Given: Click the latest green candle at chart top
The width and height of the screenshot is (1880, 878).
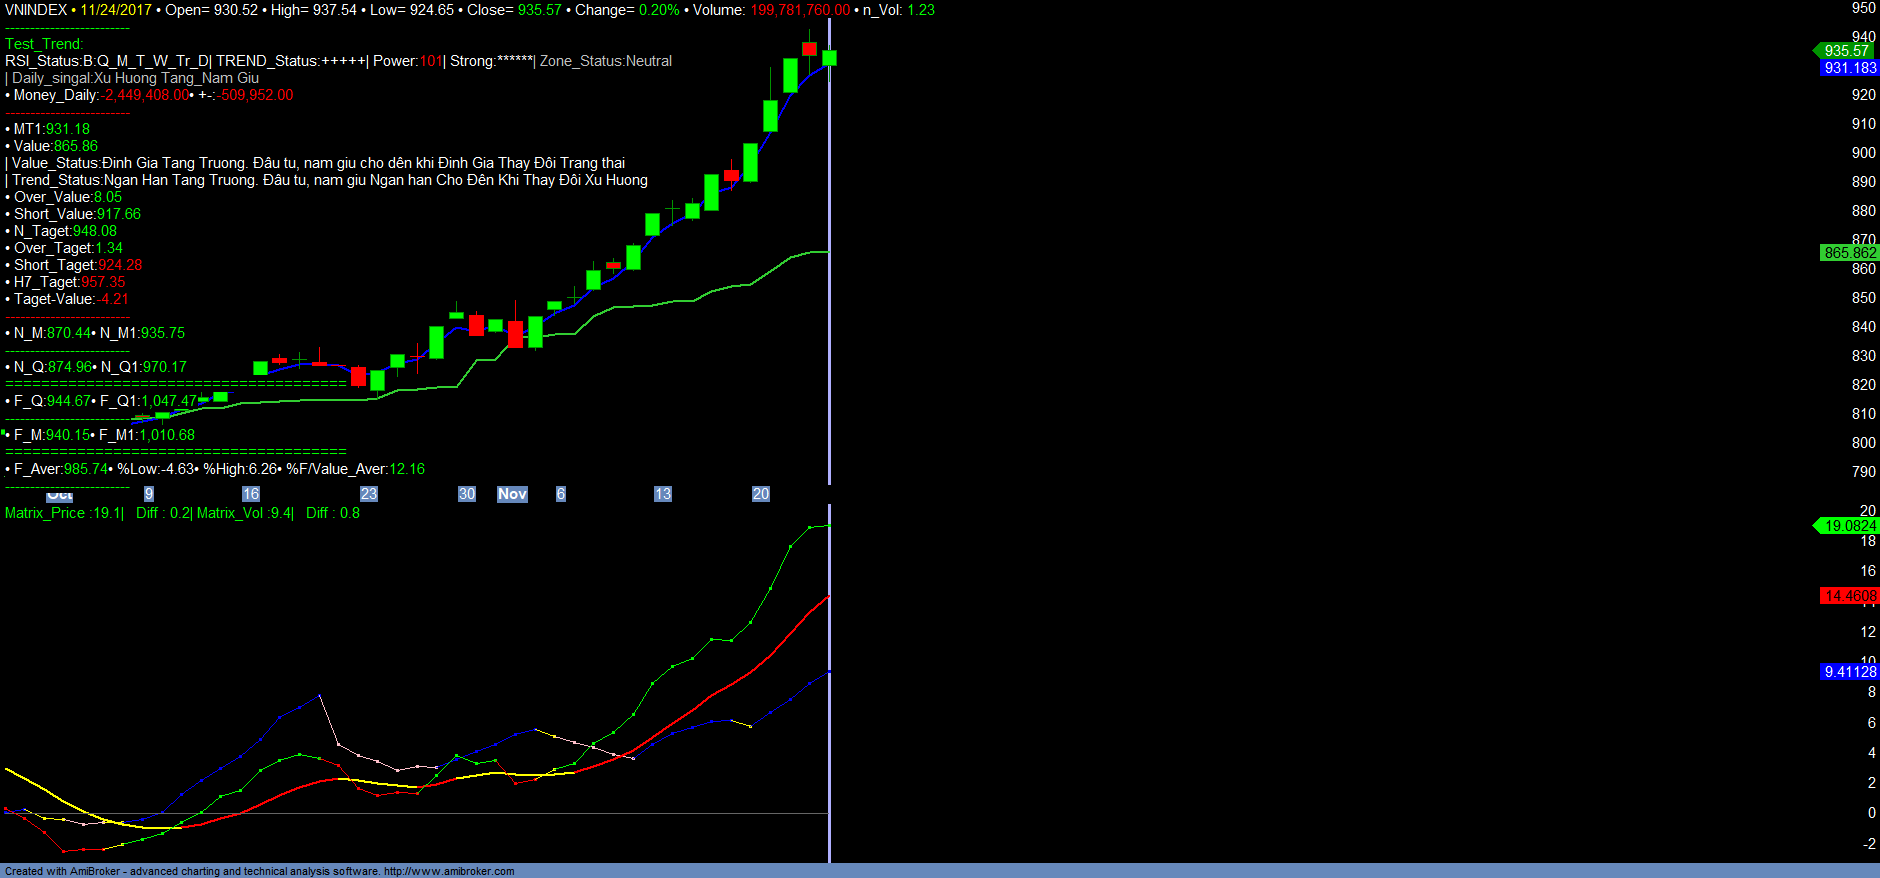Looking at the screenshot, I should pyautogui.click(x=829, y=58).
